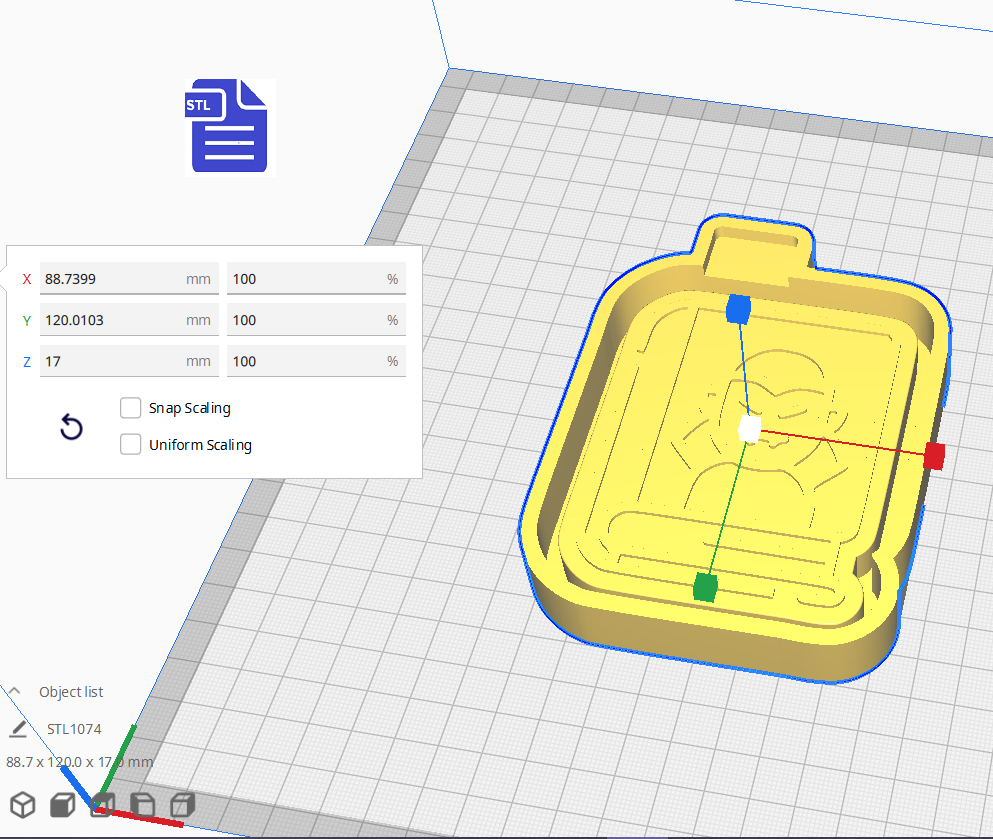Select the right side view cube icon

tap(182, 805)
